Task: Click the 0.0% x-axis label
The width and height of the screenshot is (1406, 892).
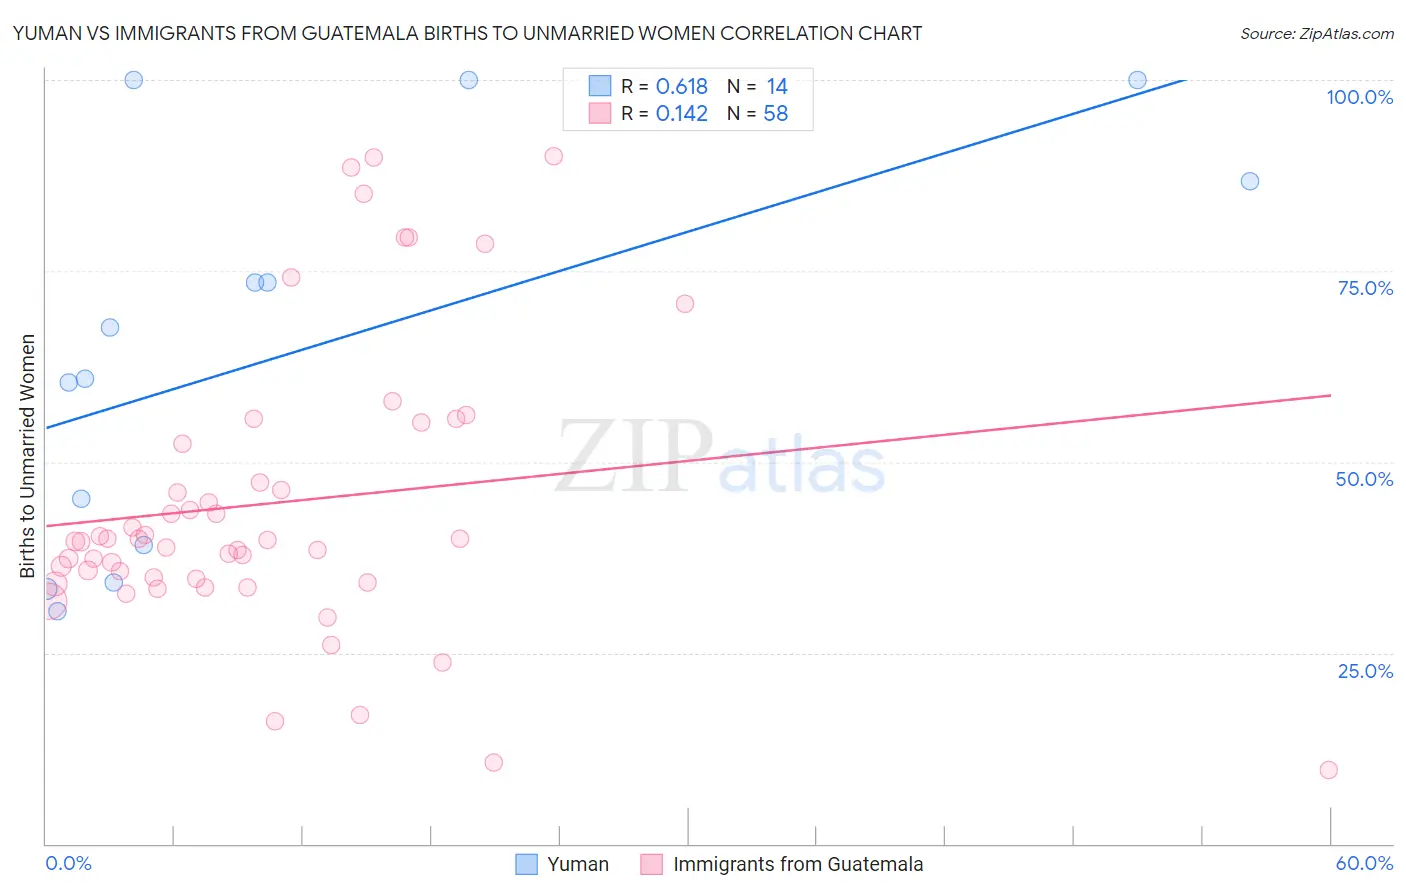Action: point(69,863)
